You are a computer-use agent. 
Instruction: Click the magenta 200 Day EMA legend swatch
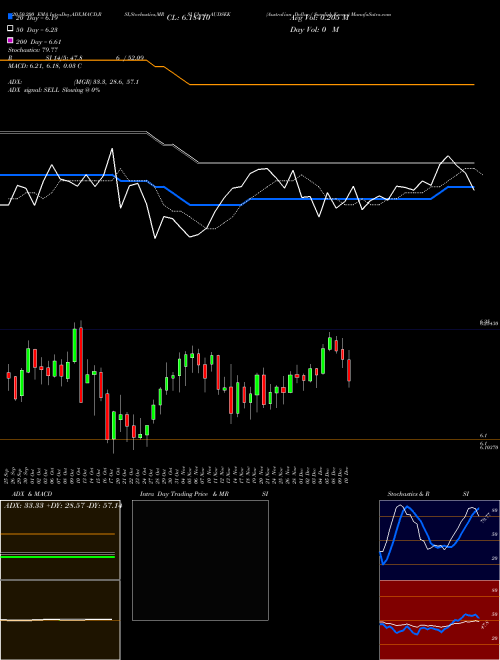point(10,40)
